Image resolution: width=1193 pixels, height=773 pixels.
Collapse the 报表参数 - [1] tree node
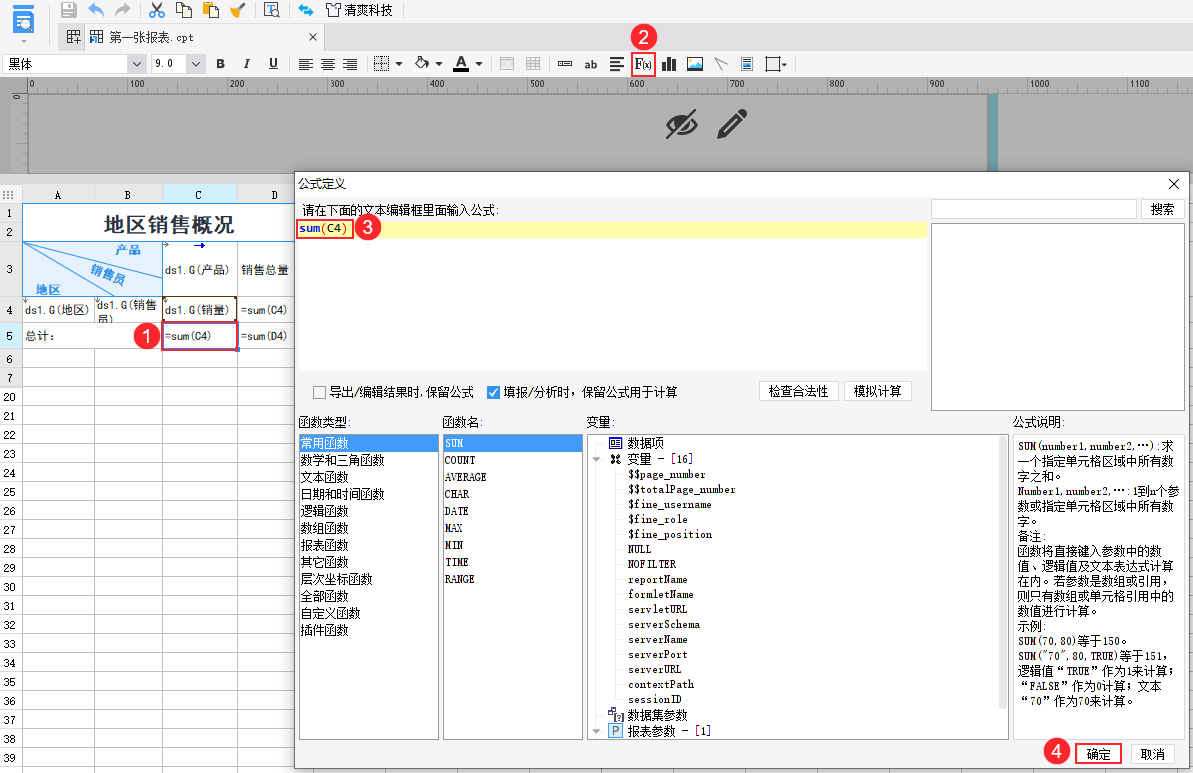(x=596, y=731)
